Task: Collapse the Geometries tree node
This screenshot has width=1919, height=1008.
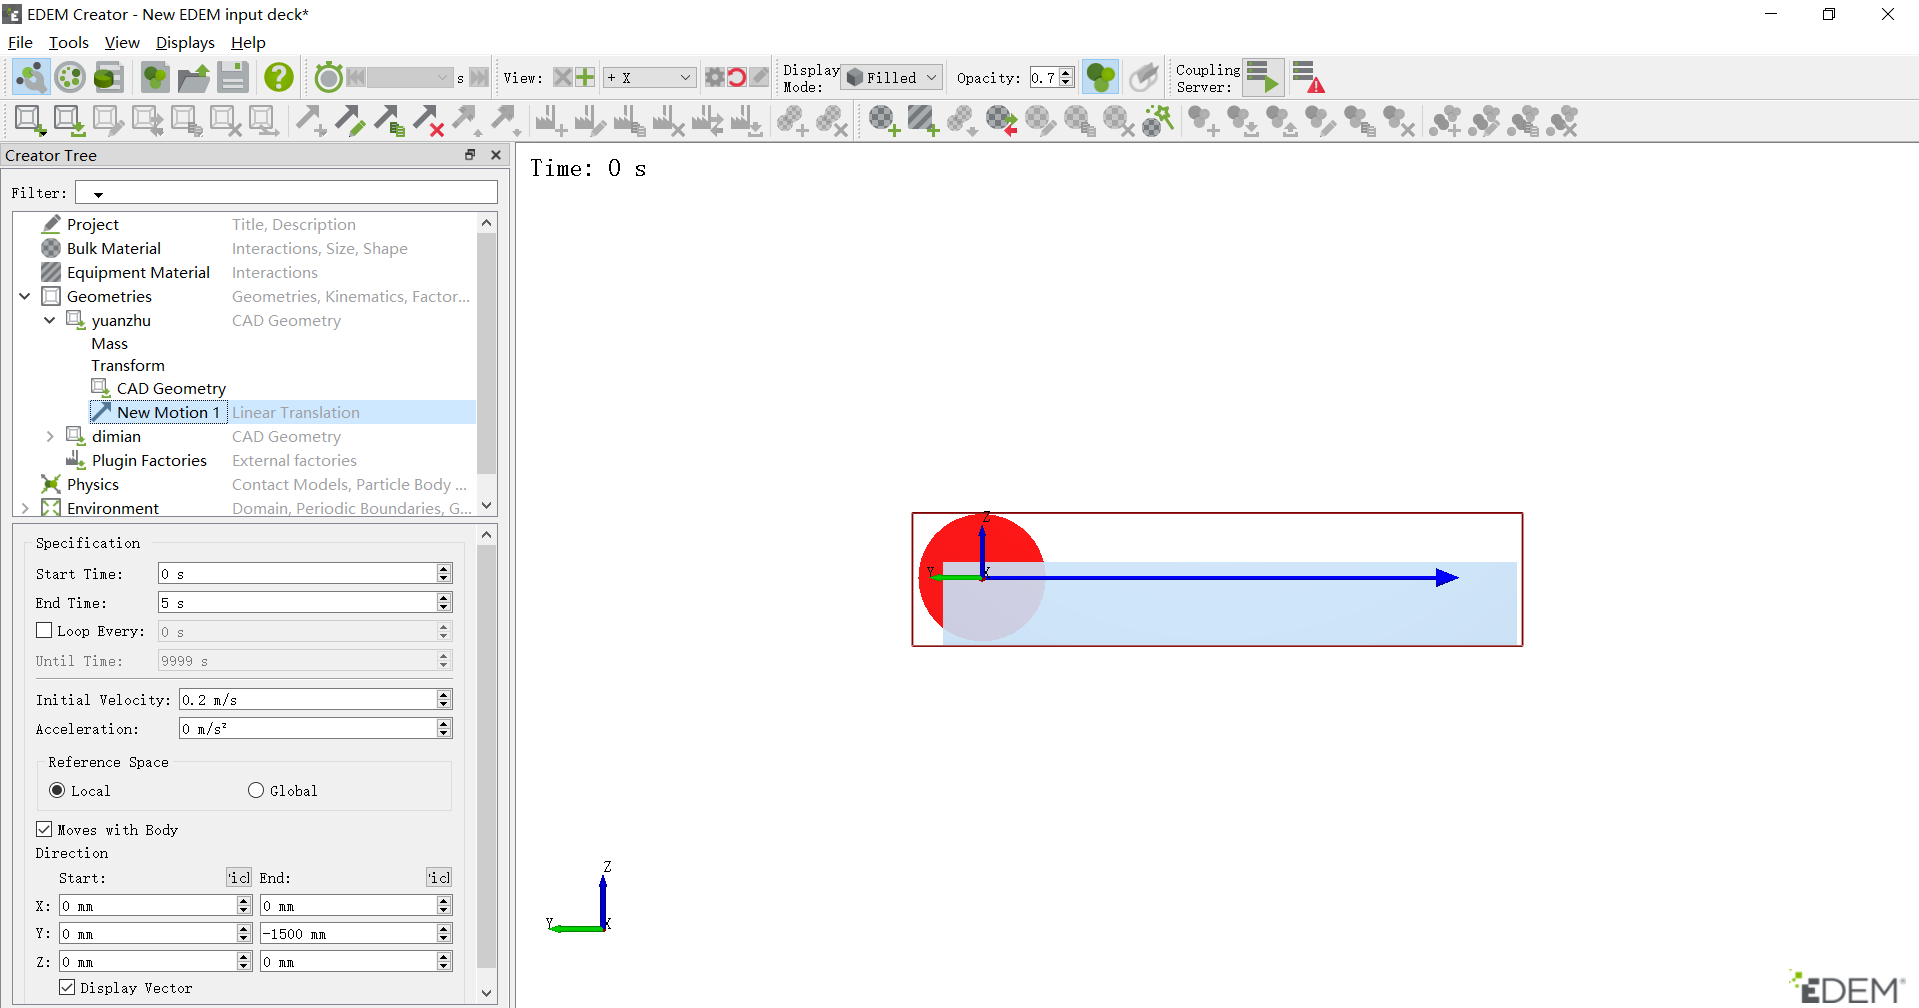Action: [x=25, y=296]
